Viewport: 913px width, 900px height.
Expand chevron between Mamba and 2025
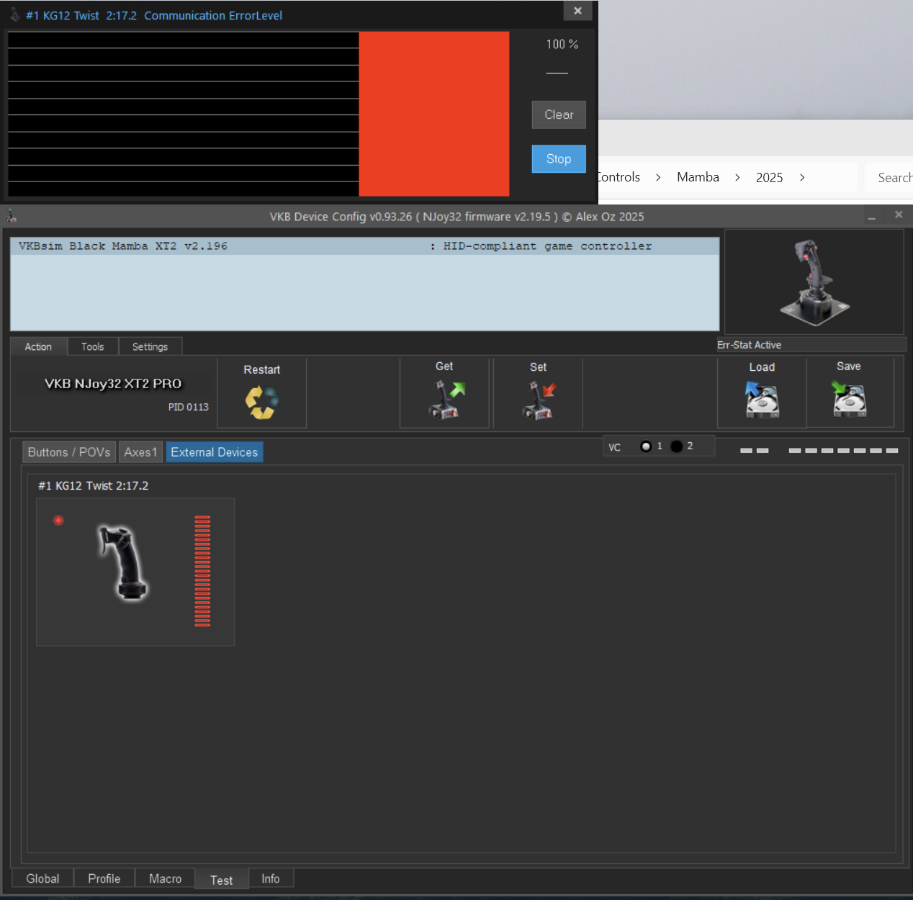737,178
